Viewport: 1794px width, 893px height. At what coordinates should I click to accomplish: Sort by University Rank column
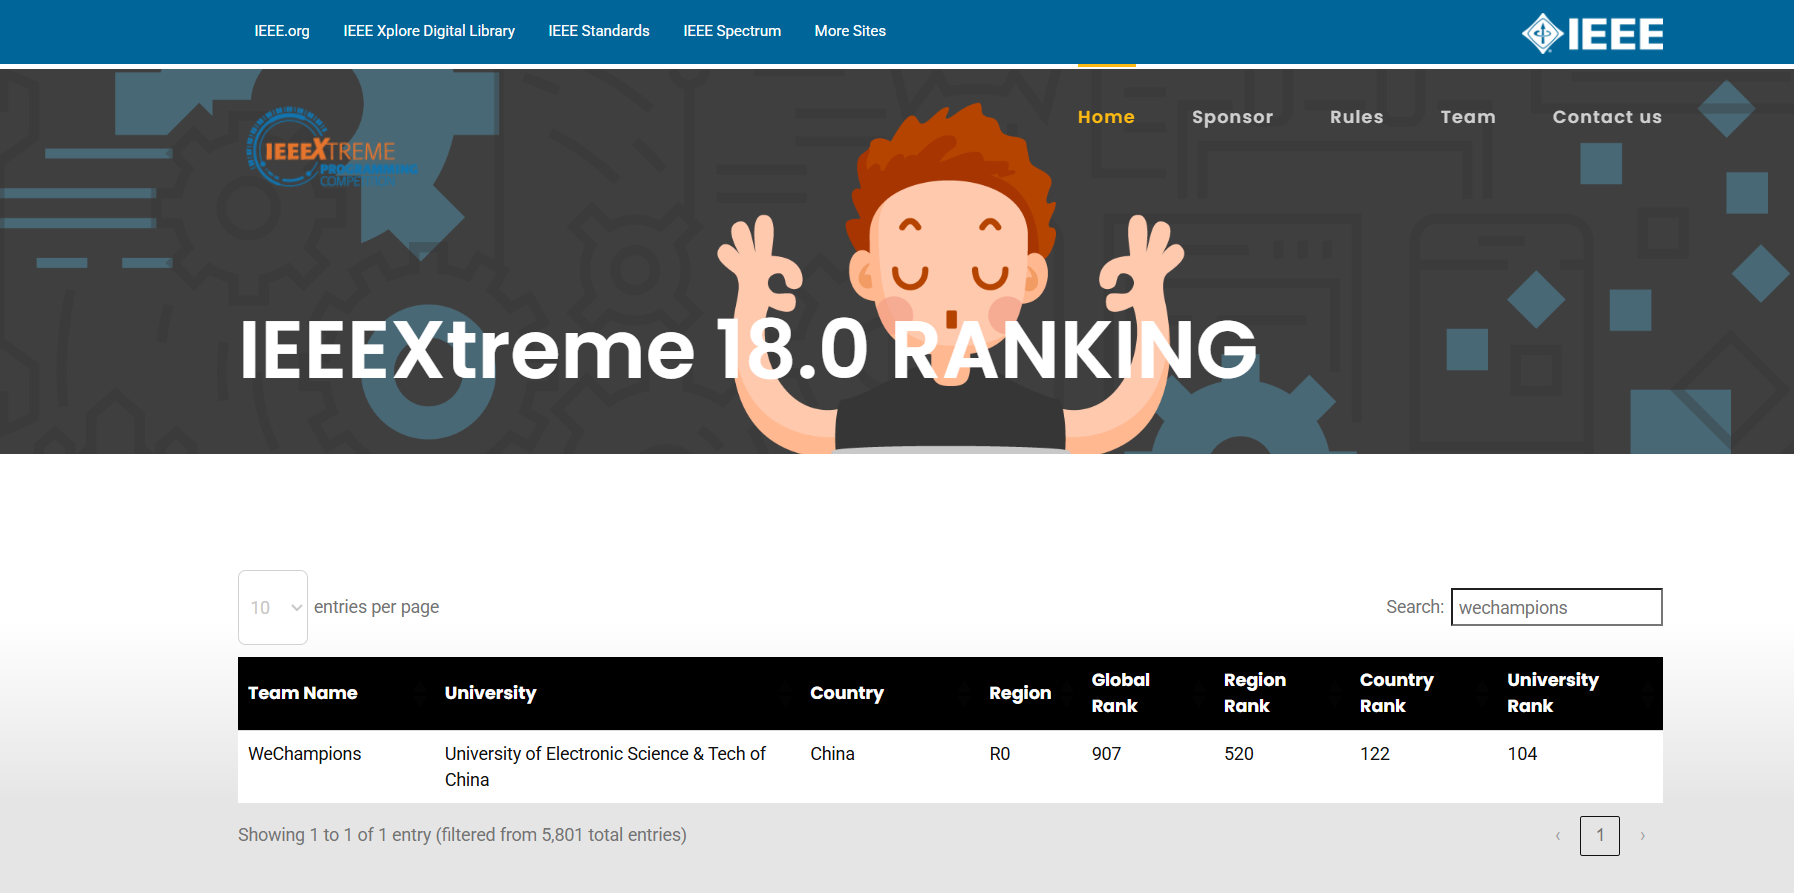point(1580,693)
